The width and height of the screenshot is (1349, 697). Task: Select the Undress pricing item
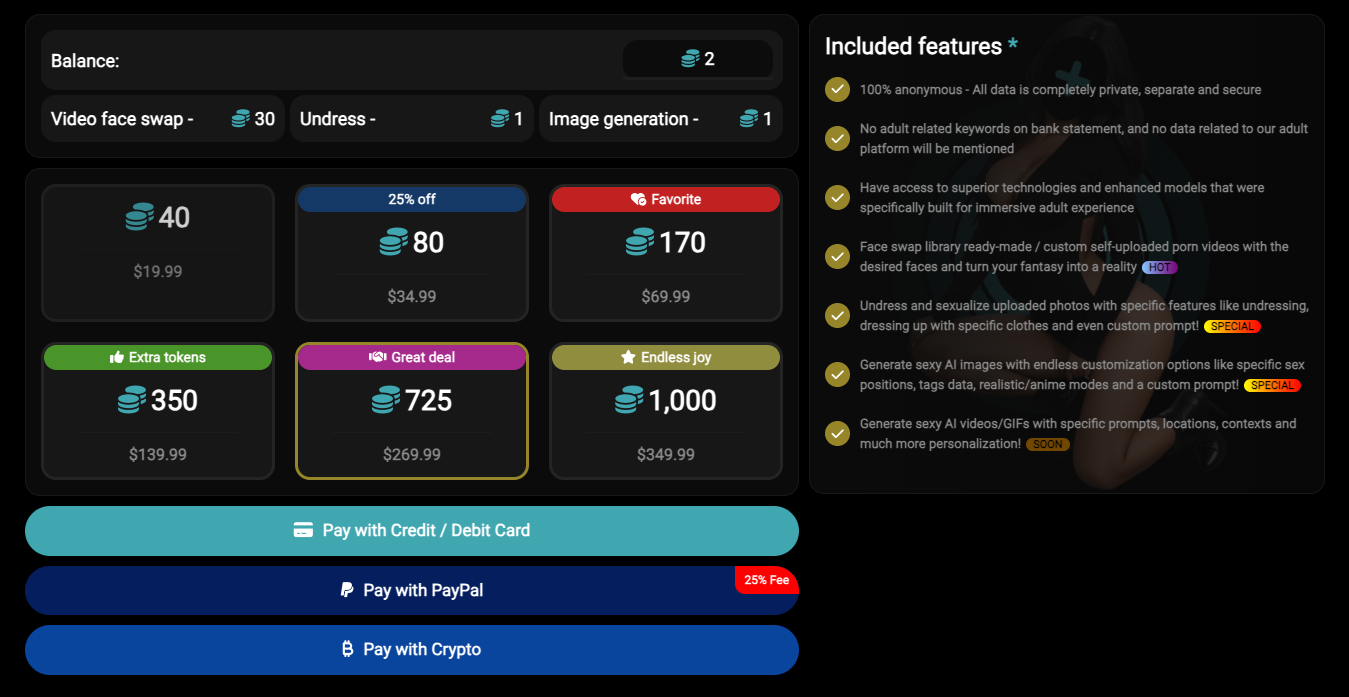[x=411, y=118]
